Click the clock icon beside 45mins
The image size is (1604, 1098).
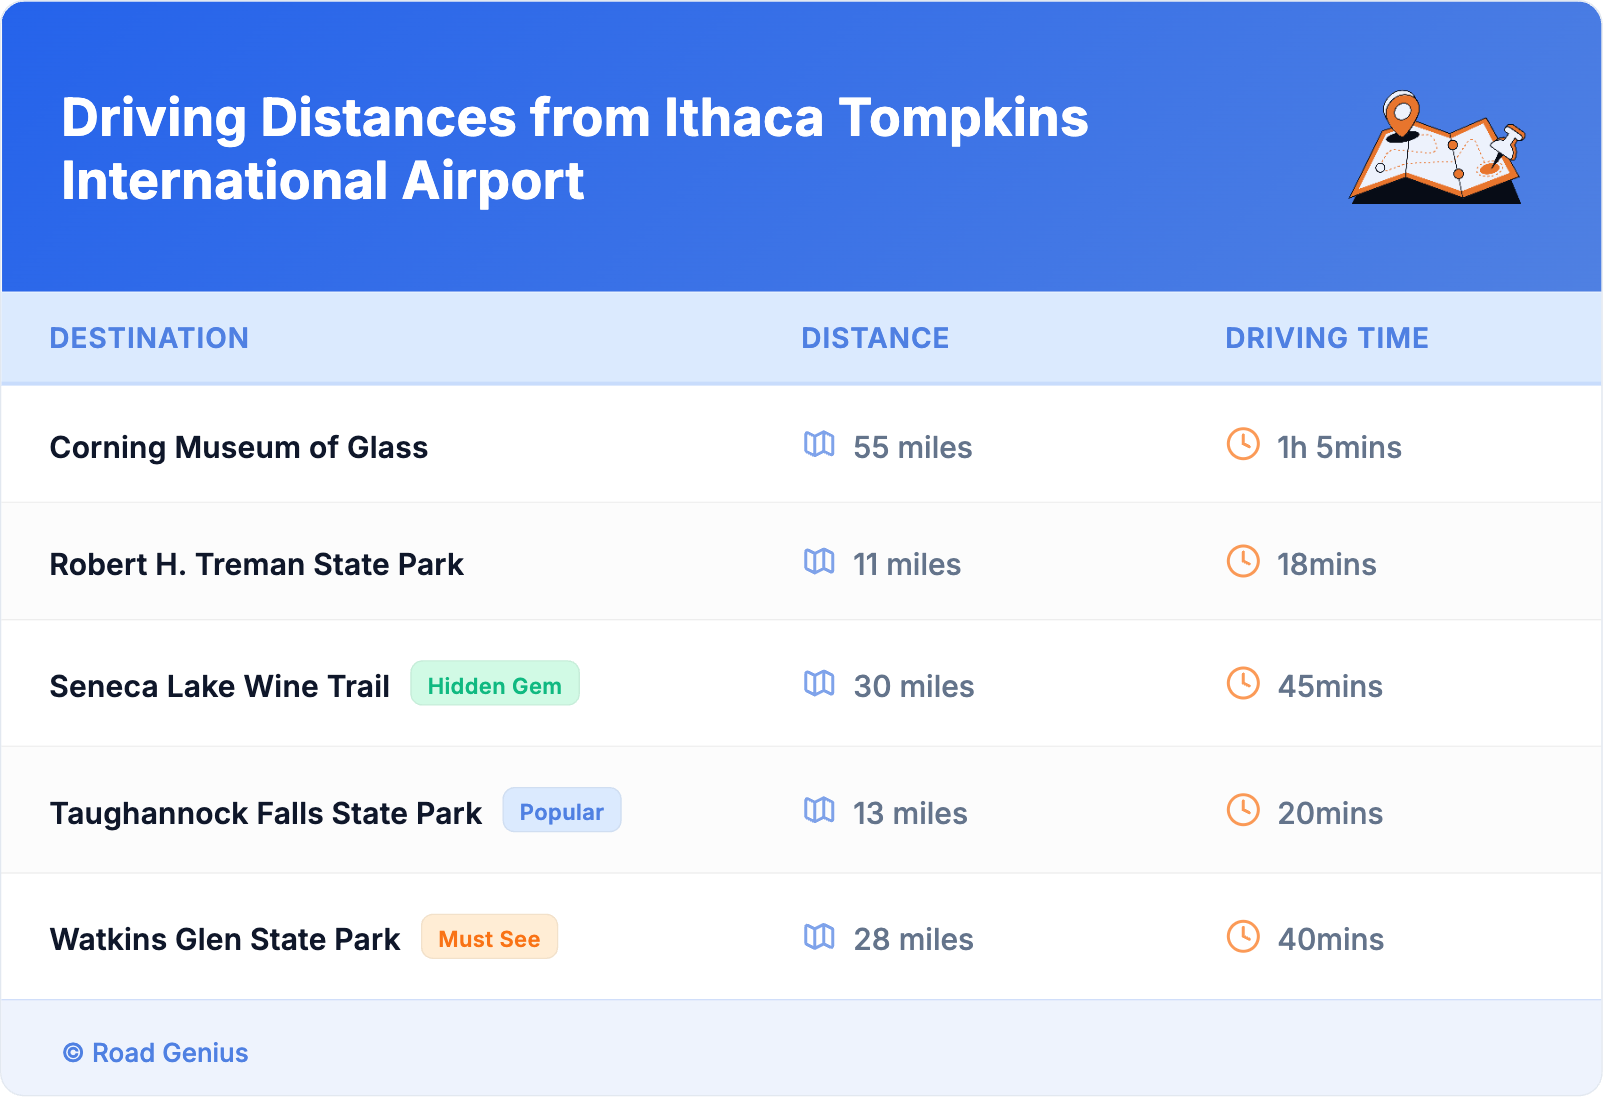click(x=1242, y=684)
